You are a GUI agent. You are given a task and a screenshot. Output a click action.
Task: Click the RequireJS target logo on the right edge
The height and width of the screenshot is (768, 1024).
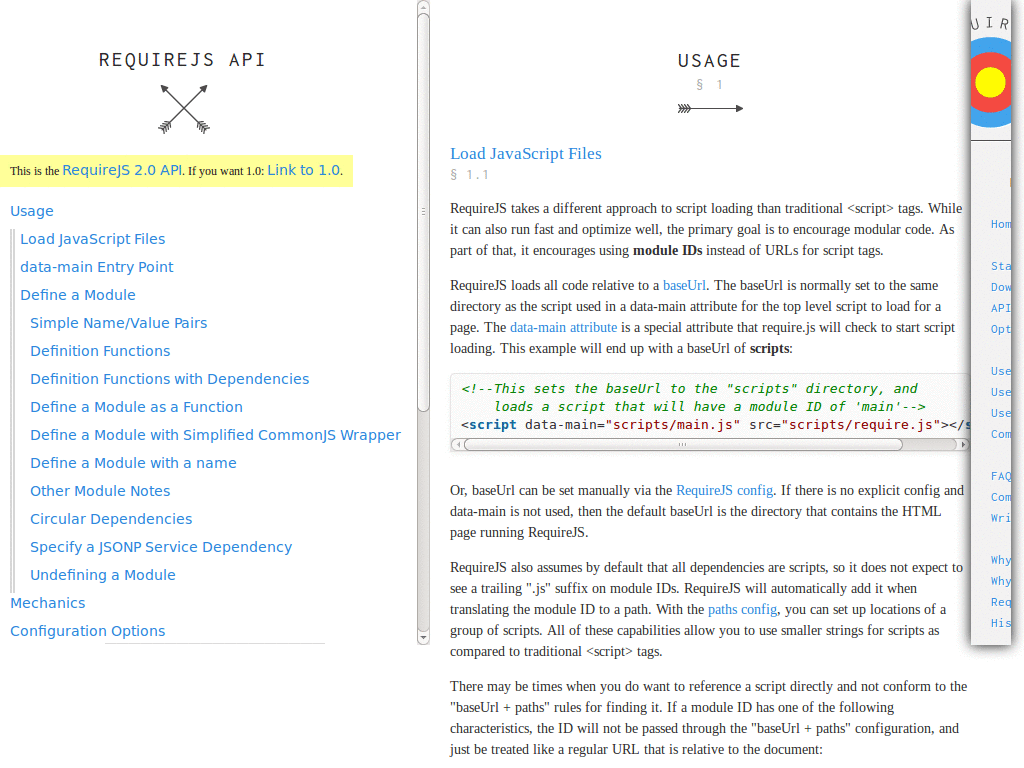pyautogui.click(x=991, y=82)
